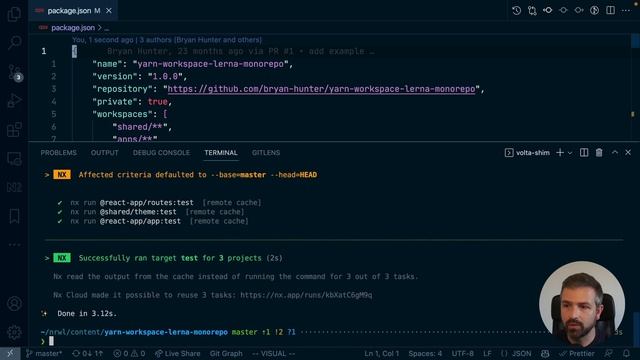Show additional activity bar views
This screenshot has height=360, width=640.
point(14,244)
